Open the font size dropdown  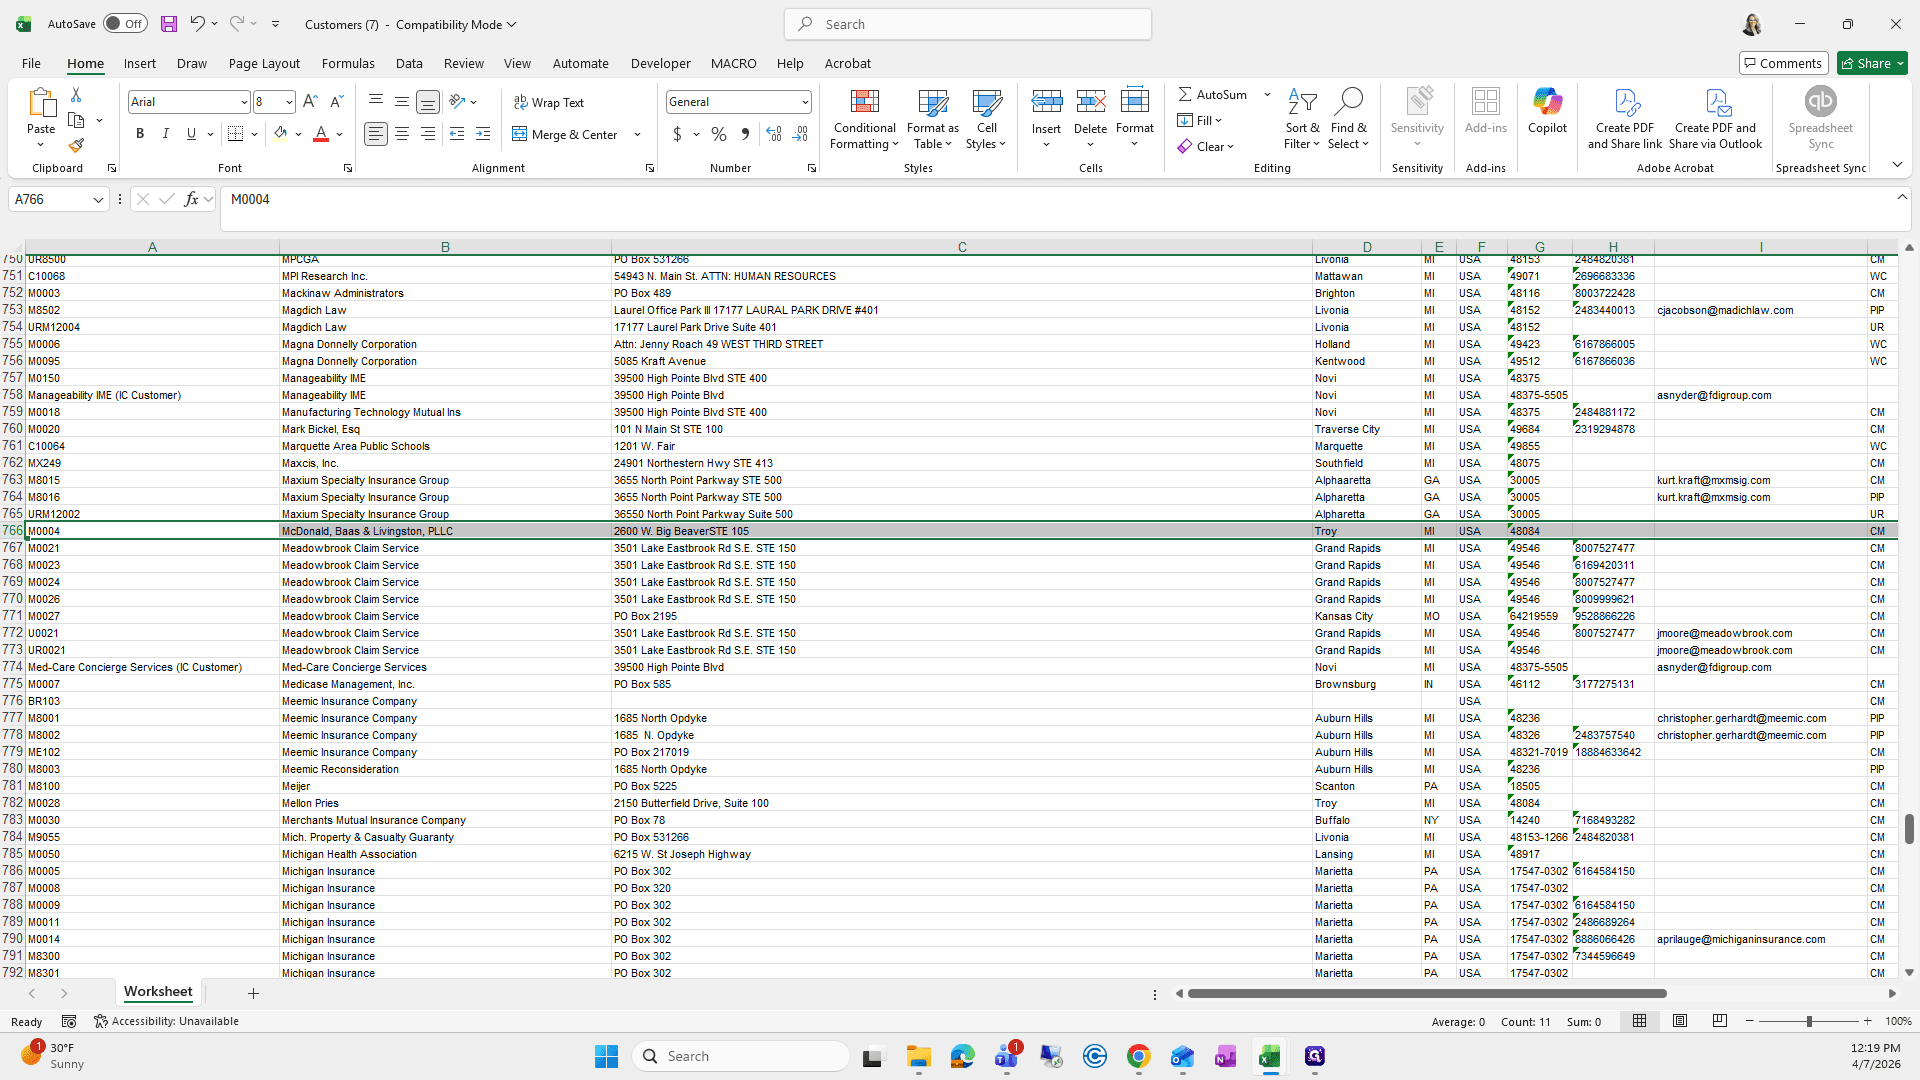tap(289, 102)
